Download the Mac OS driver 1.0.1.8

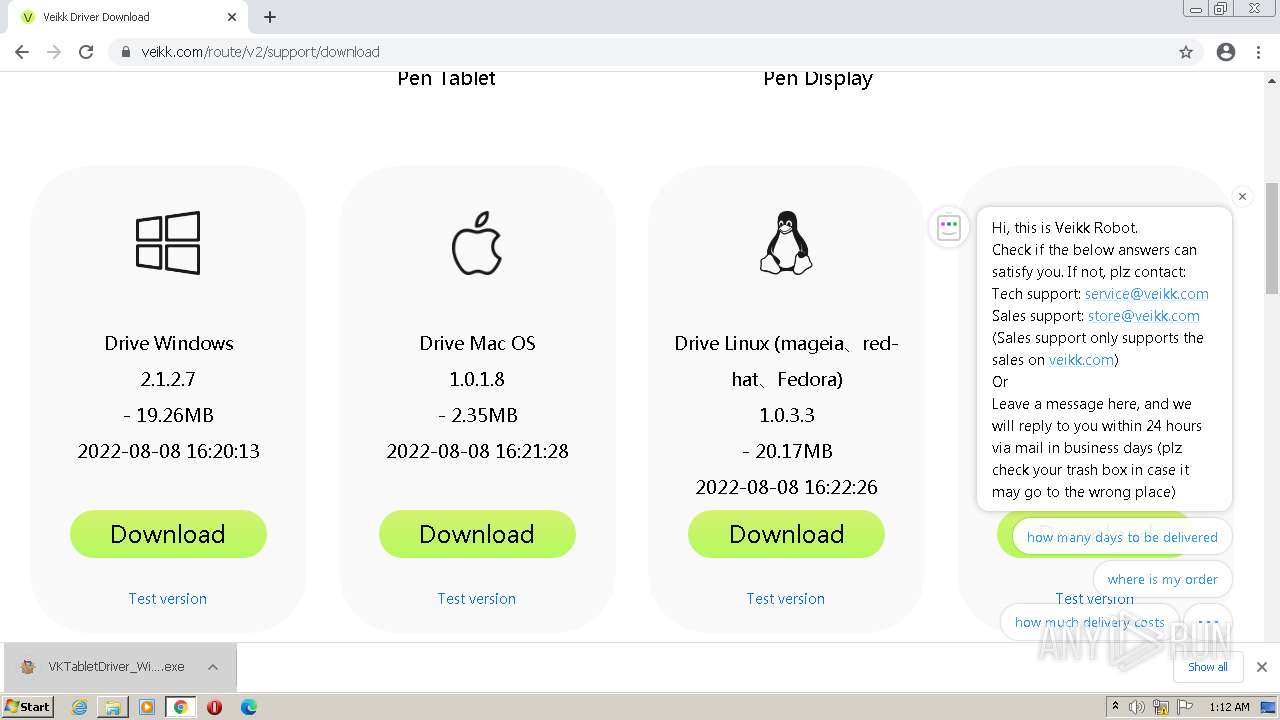tap(477, 534)
